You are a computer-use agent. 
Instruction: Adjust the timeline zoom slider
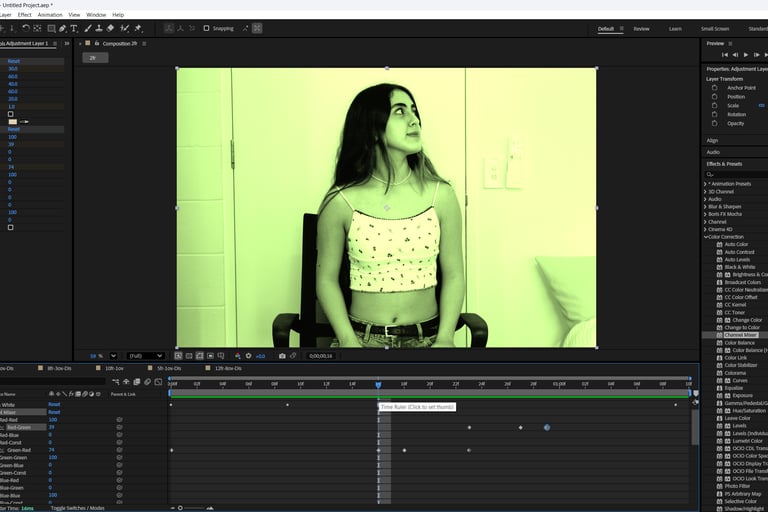pos(180,508)
